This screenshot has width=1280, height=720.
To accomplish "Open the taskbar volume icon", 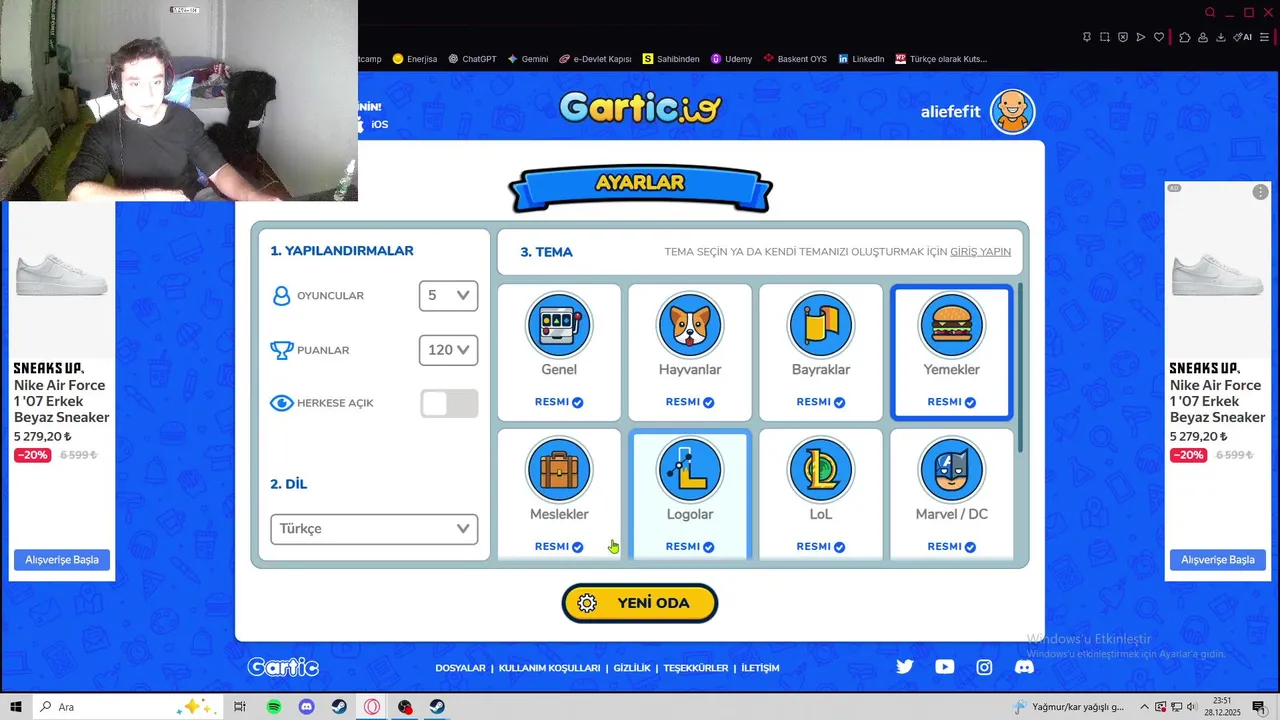I will (1192, 707).
